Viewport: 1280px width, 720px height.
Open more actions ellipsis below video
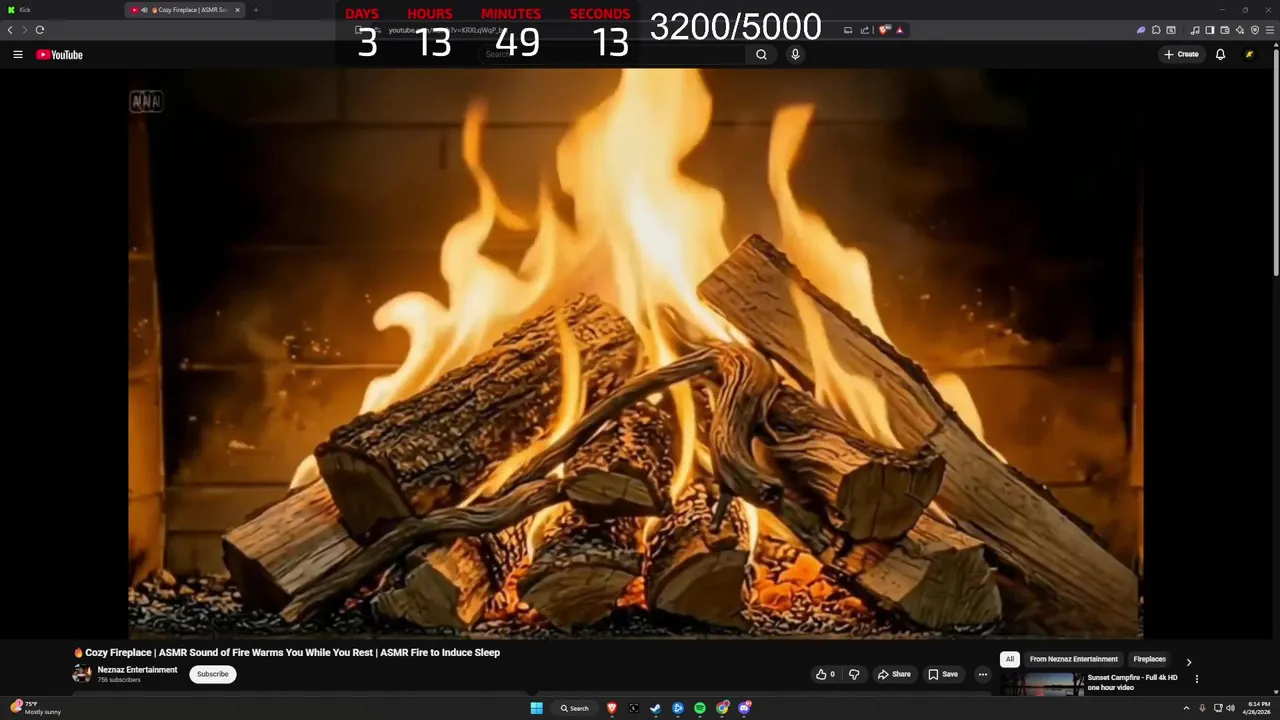982,674
